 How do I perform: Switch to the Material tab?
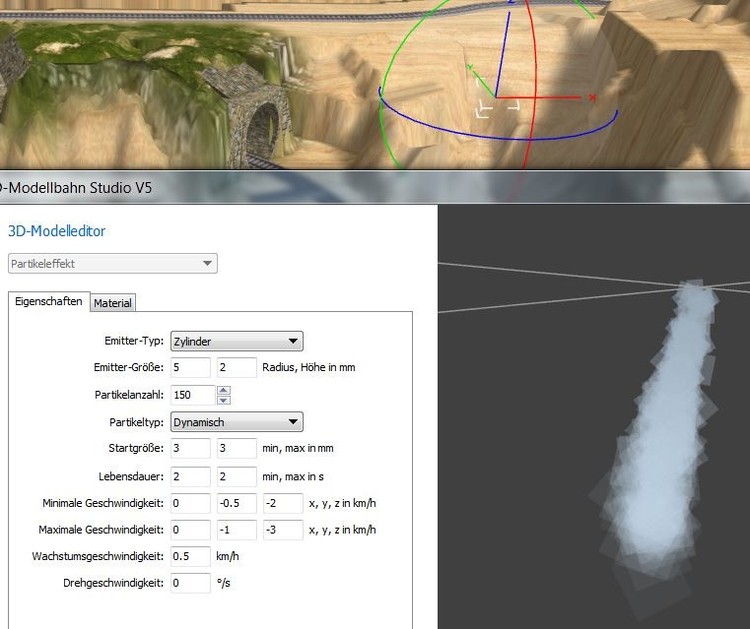(113, 303)
